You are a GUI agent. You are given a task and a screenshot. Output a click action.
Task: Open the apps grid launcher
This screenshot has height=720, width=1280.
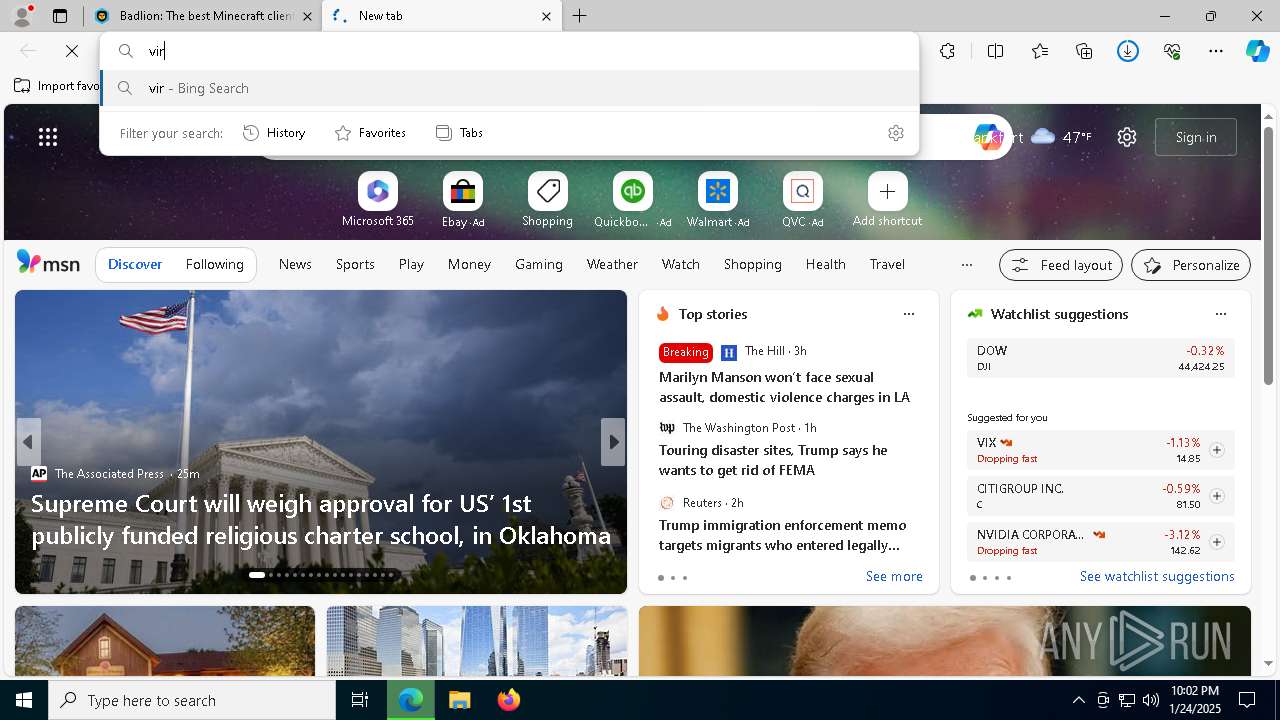click(x=48, y=137)
